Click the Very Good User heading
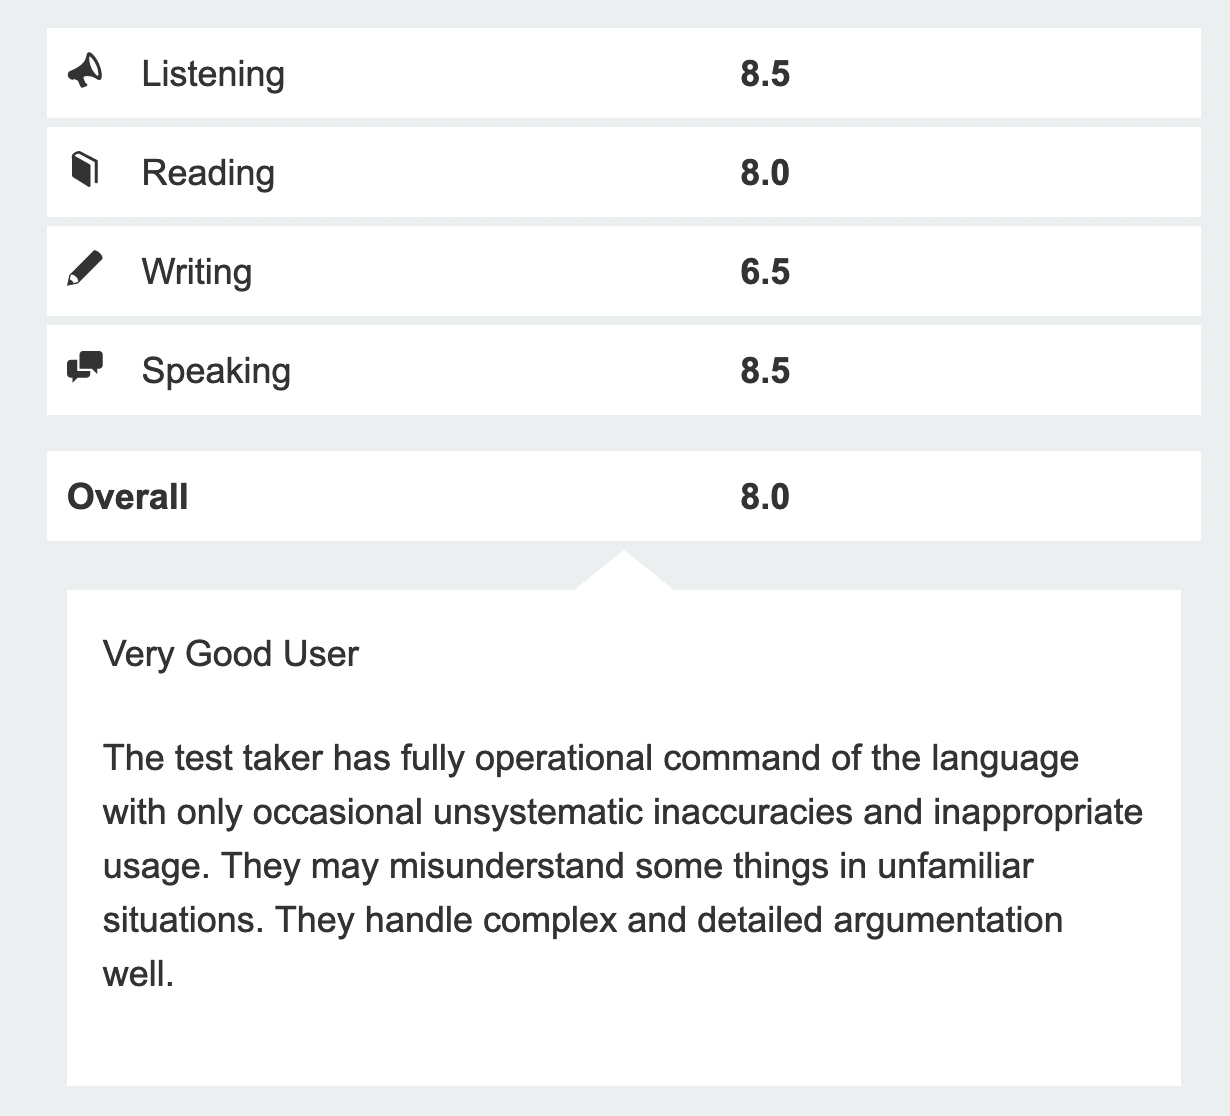The image size is (1230, 1116). 231,654
